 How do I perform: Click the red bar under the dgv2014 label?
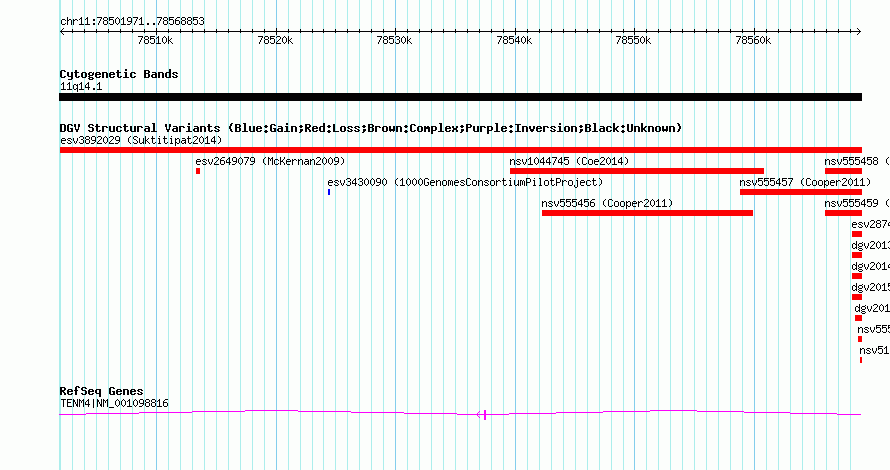(x=857, y=276)
